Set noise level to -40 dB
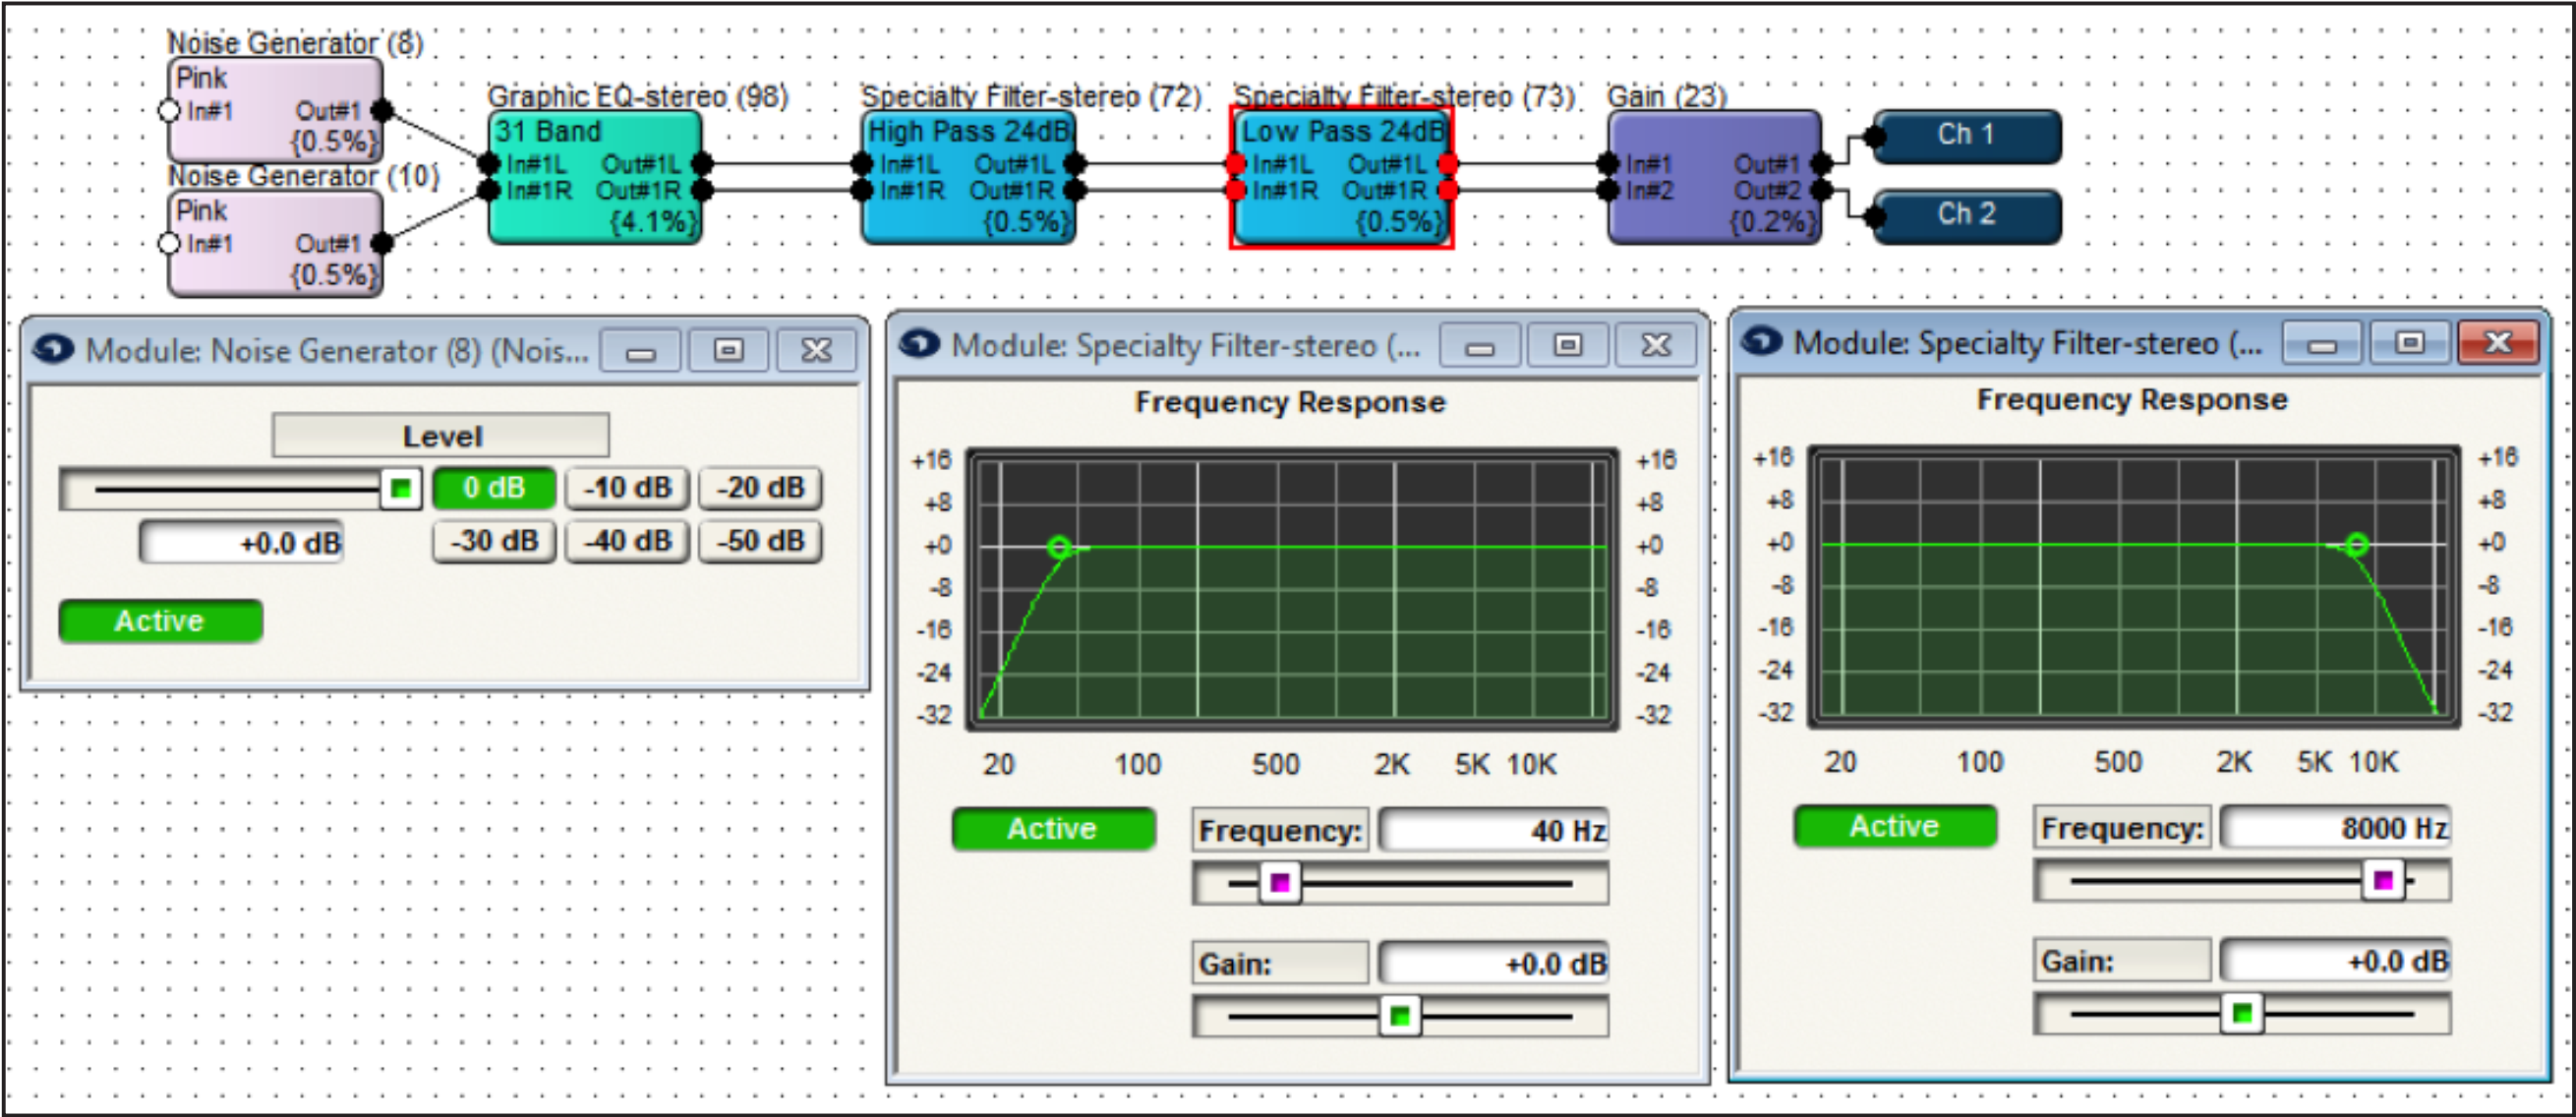 coord(627,541)
